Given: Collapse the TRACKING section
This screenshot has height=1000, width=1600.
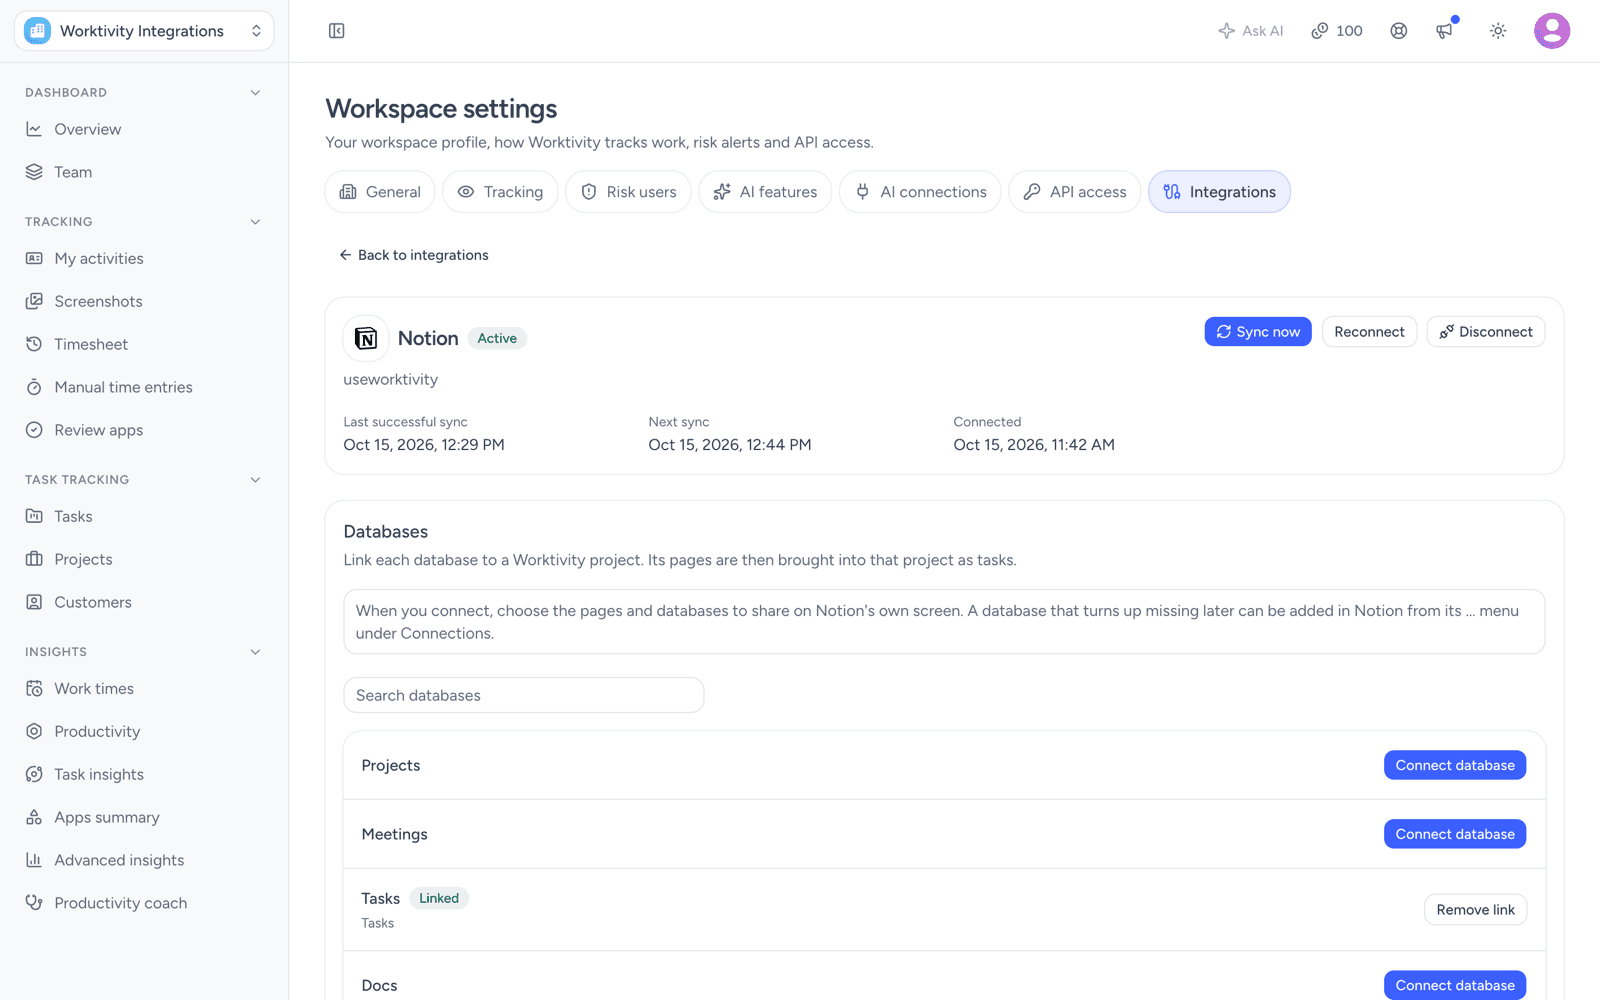Looking at the screenshot, I should point(255,222).
